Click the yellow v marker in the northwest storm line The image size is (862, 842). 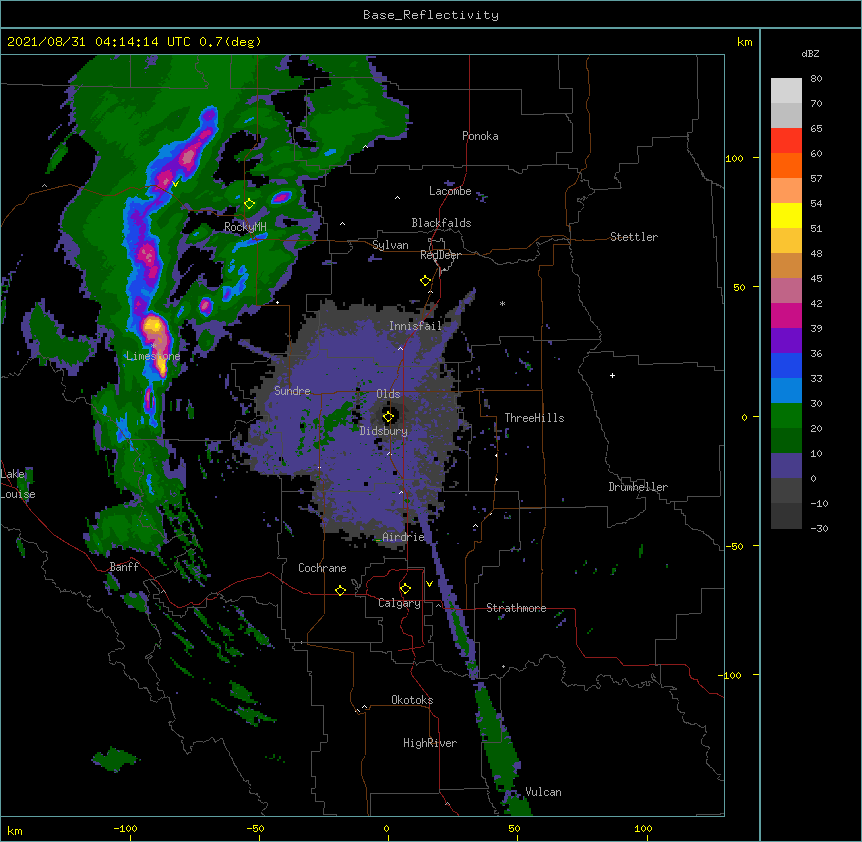(x=175, y=184)
